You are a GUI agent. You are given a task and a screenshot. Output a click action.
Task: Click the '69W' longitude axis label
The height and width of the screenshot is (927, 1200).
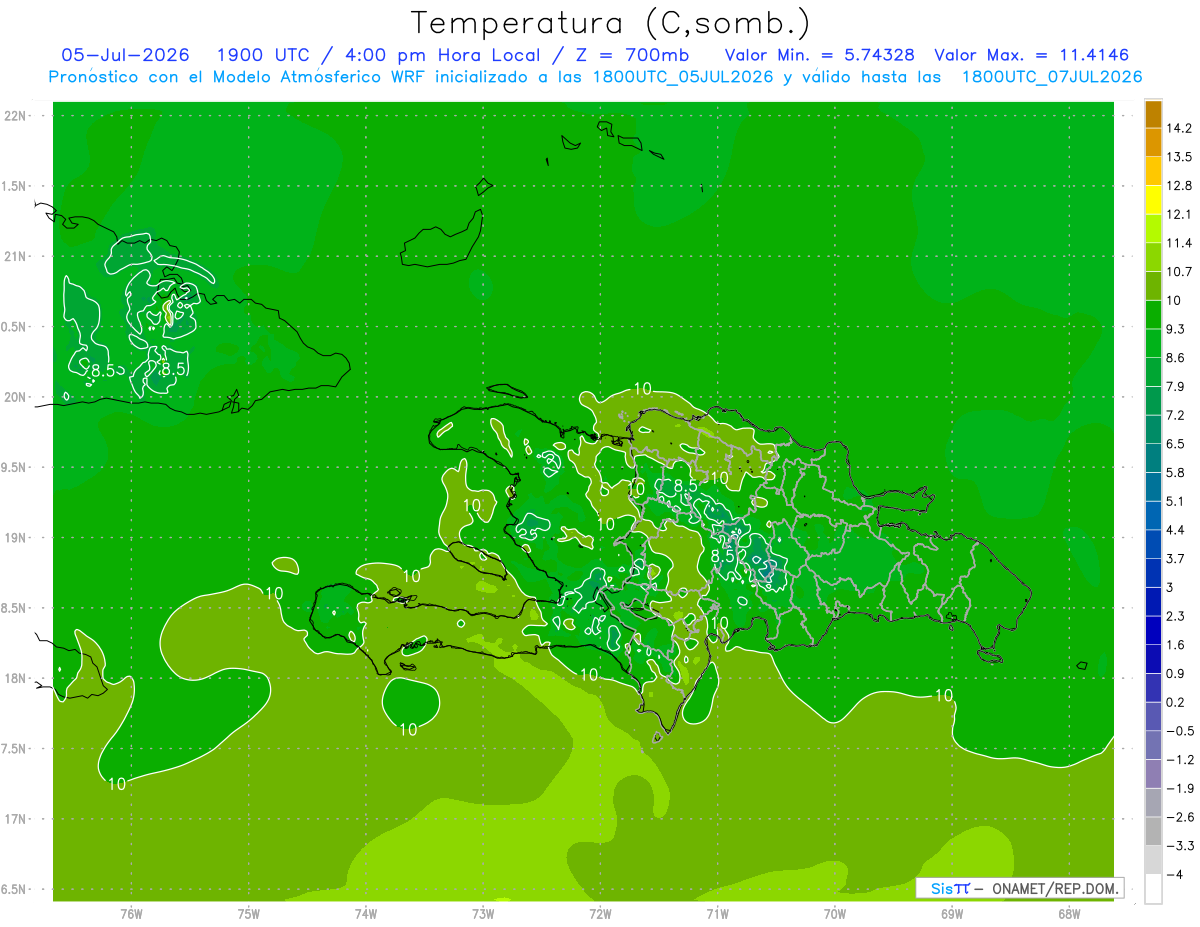point(952,914)
